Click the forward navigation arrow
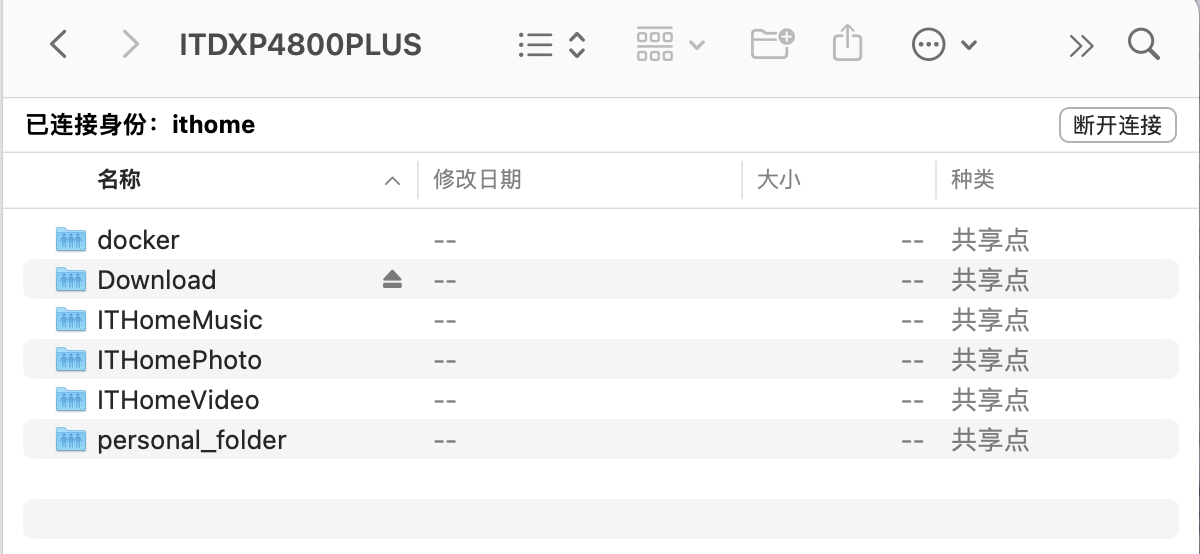 (129, 45)
